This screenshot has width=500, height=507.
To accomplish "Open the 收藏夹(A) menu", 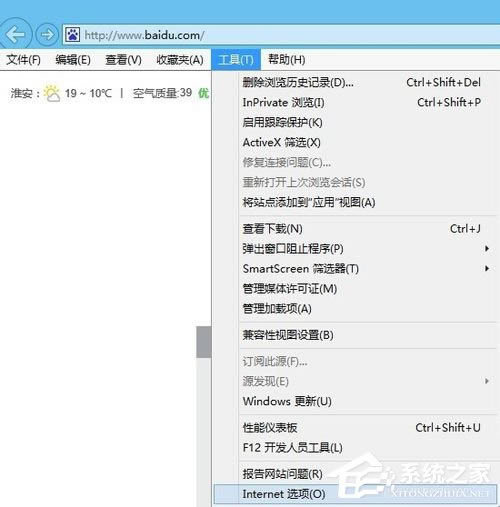I will (180, 60).
